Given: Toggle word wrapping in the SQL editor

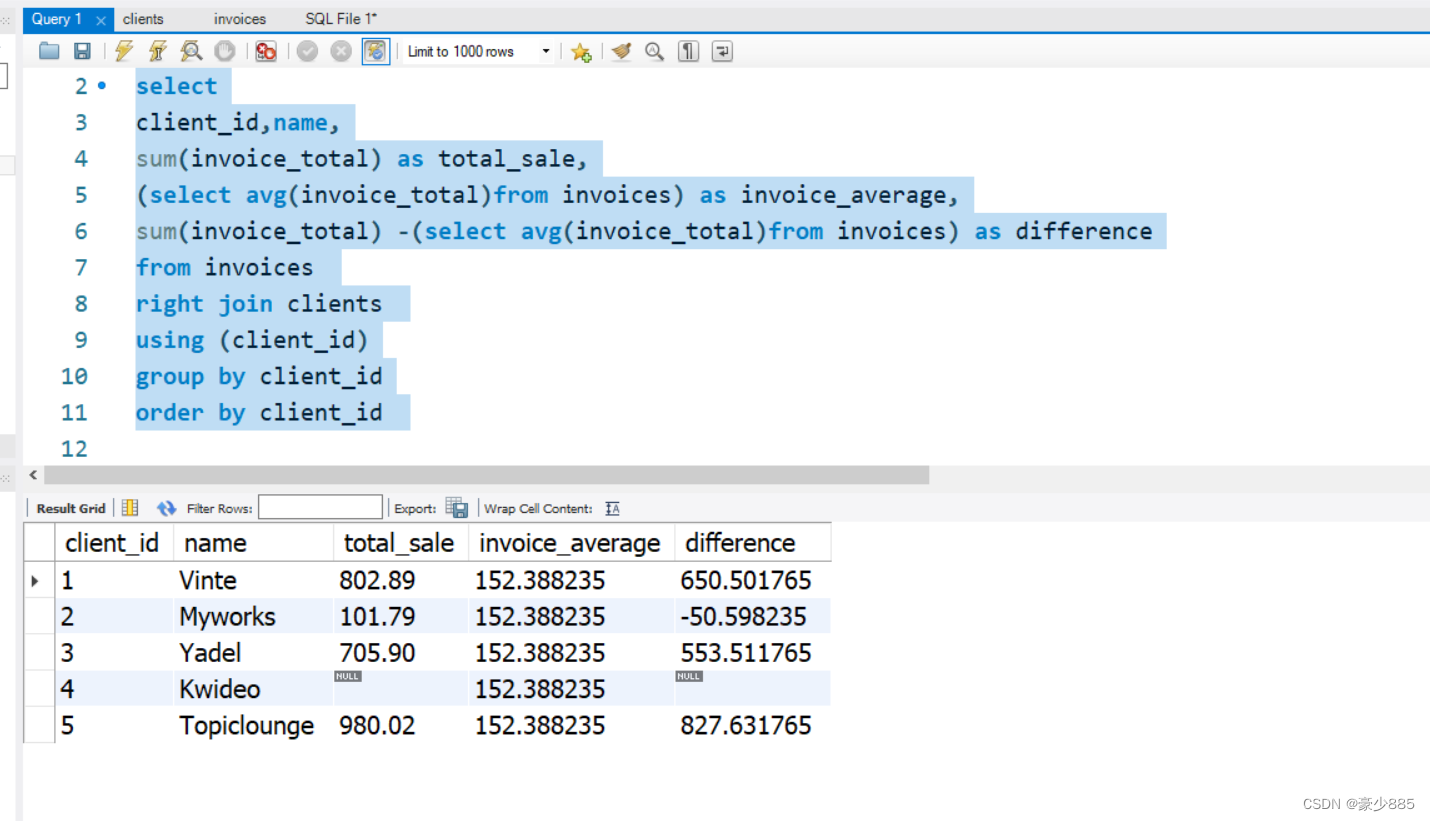Looking at the screenshot, I should tap(722, 51).
